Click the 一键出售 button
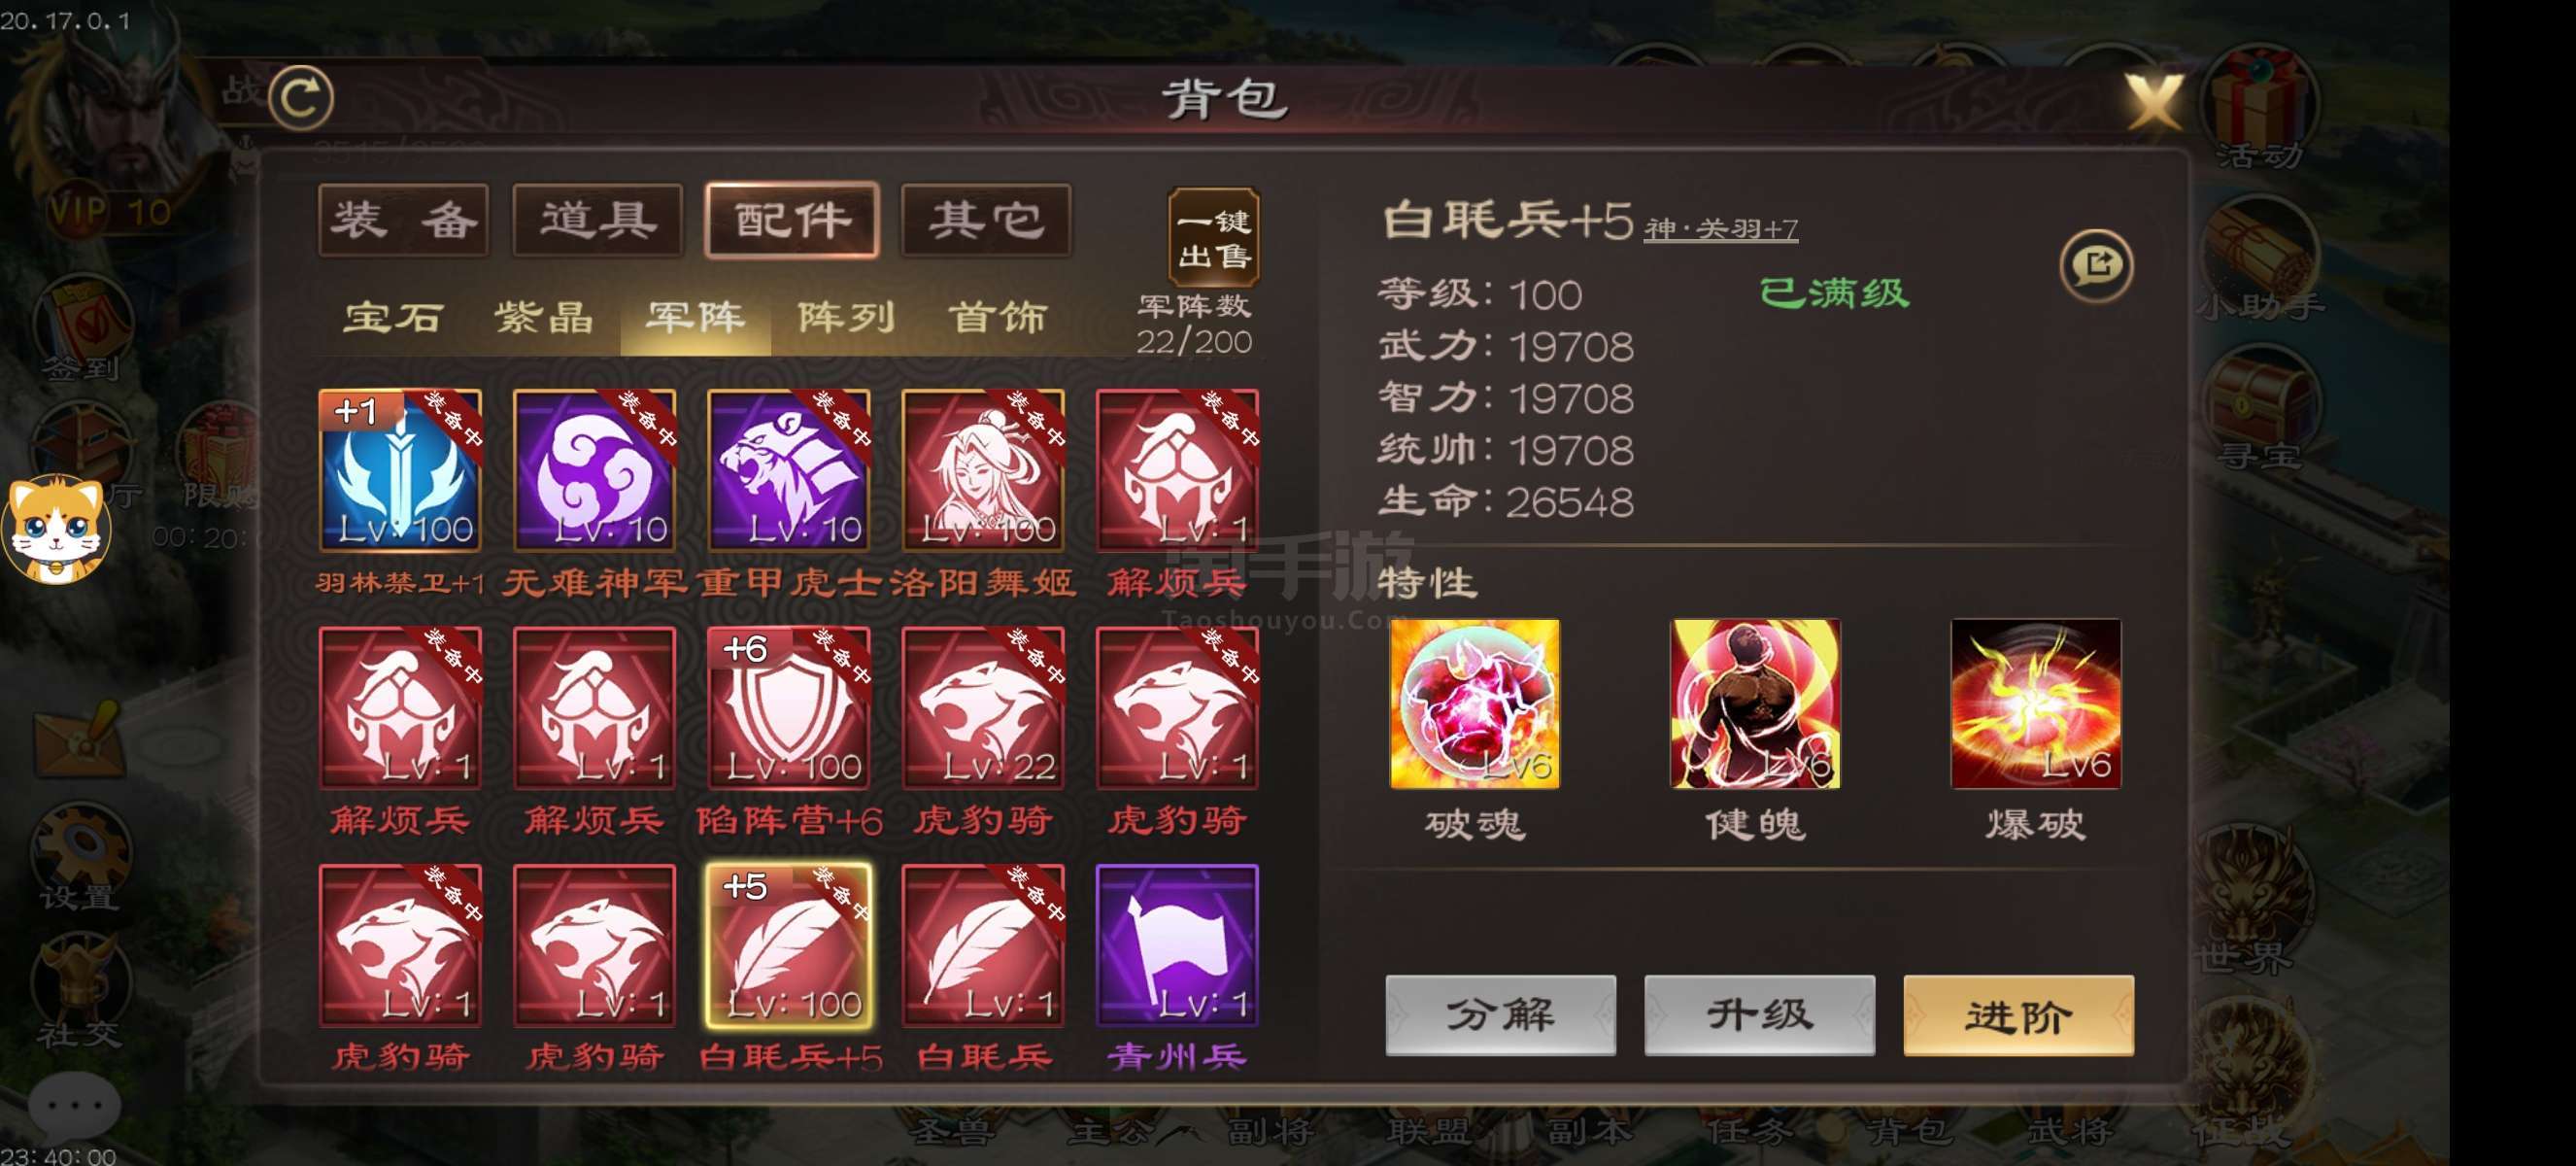 (x=1213, y=238)
